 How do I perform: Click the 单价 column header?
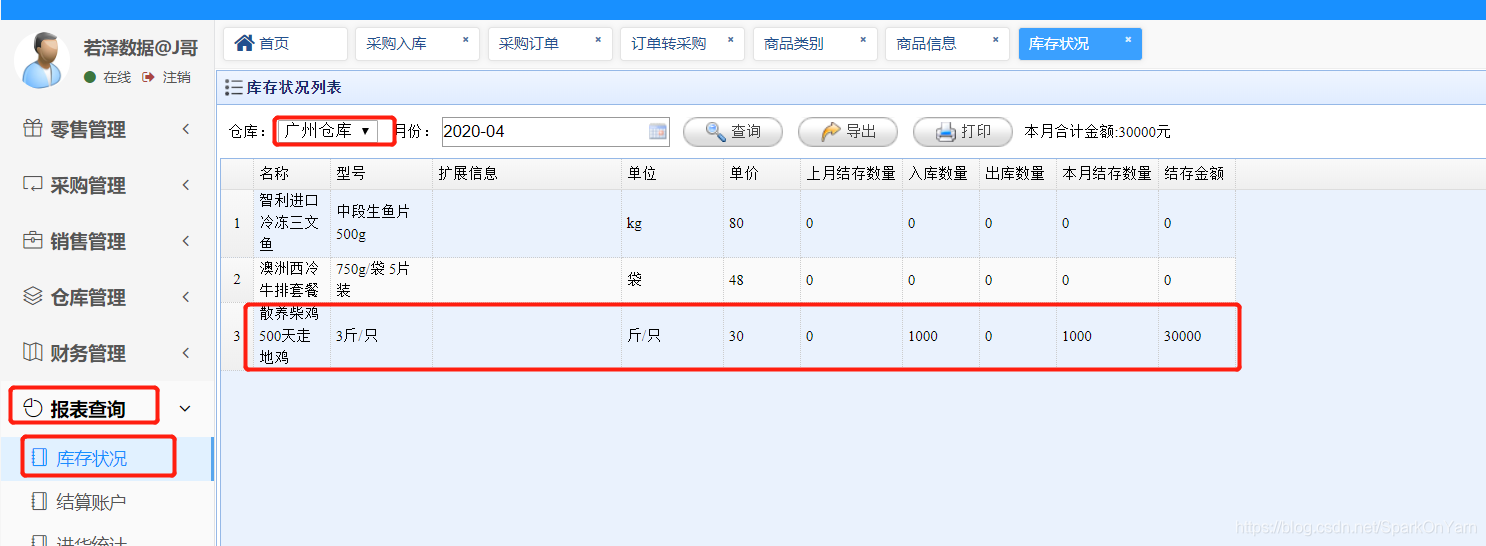(762, 174)
